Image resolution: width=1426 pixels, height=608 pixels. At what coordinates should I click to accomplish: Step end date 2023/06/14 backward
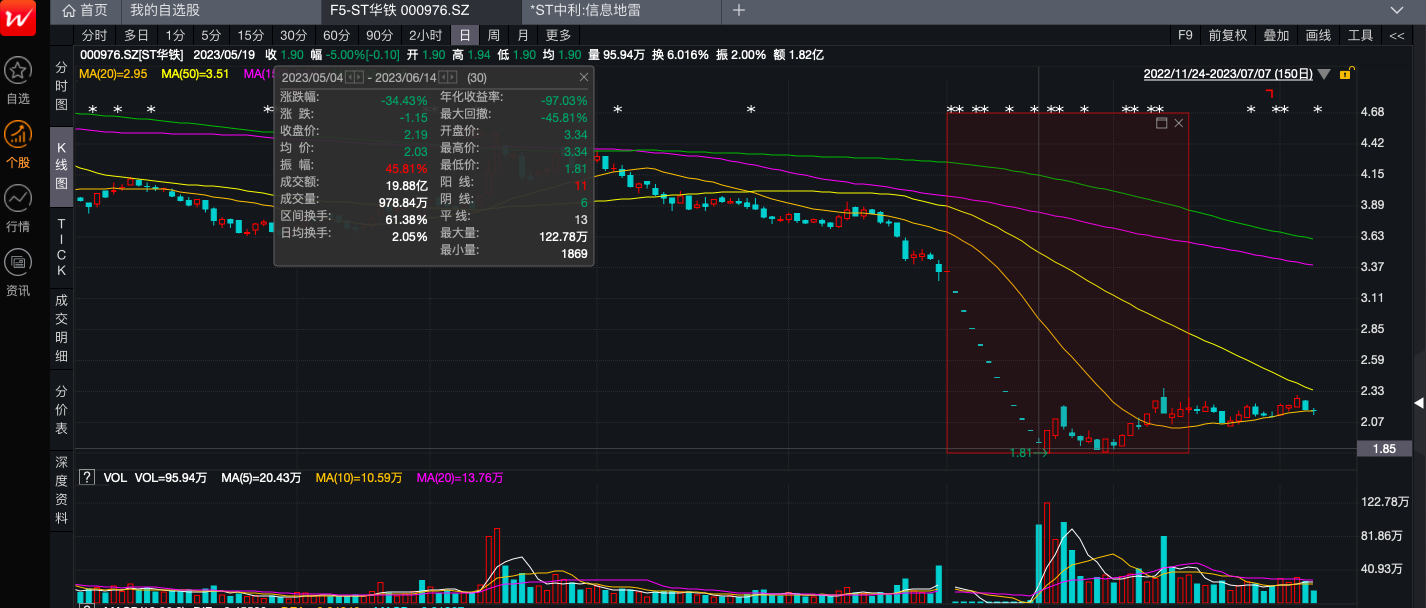coord(443,77)
